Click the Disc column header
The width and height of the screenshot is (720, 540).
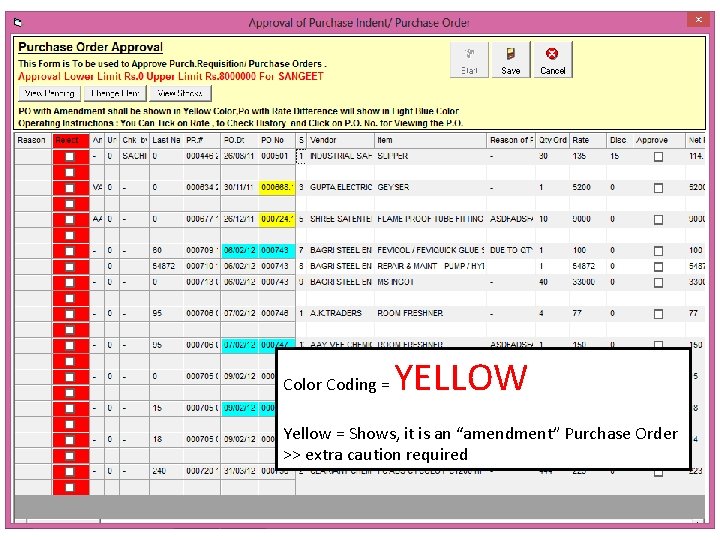tap(619, 140)
